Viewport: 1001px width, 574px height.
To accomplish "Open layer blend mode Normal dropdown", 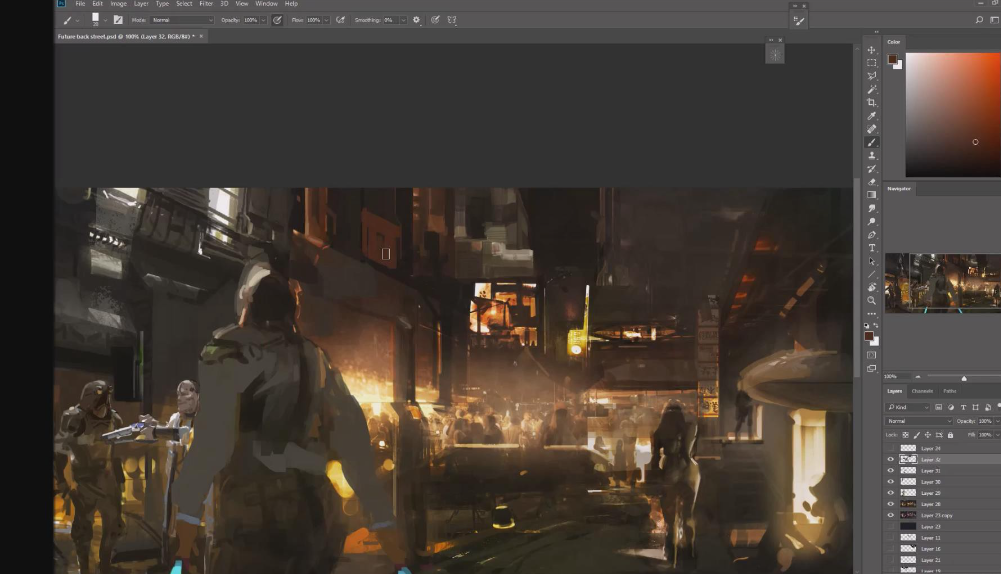I will (x=919, y=421).
